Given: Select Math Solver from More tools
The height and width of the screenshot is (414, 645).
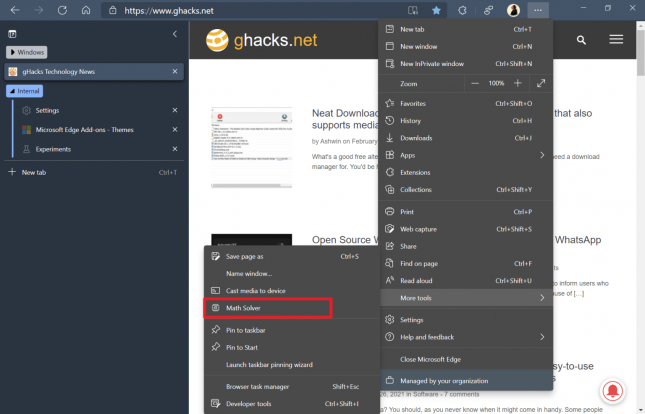Looking at the screenshot, I should [x=242, y=308].
